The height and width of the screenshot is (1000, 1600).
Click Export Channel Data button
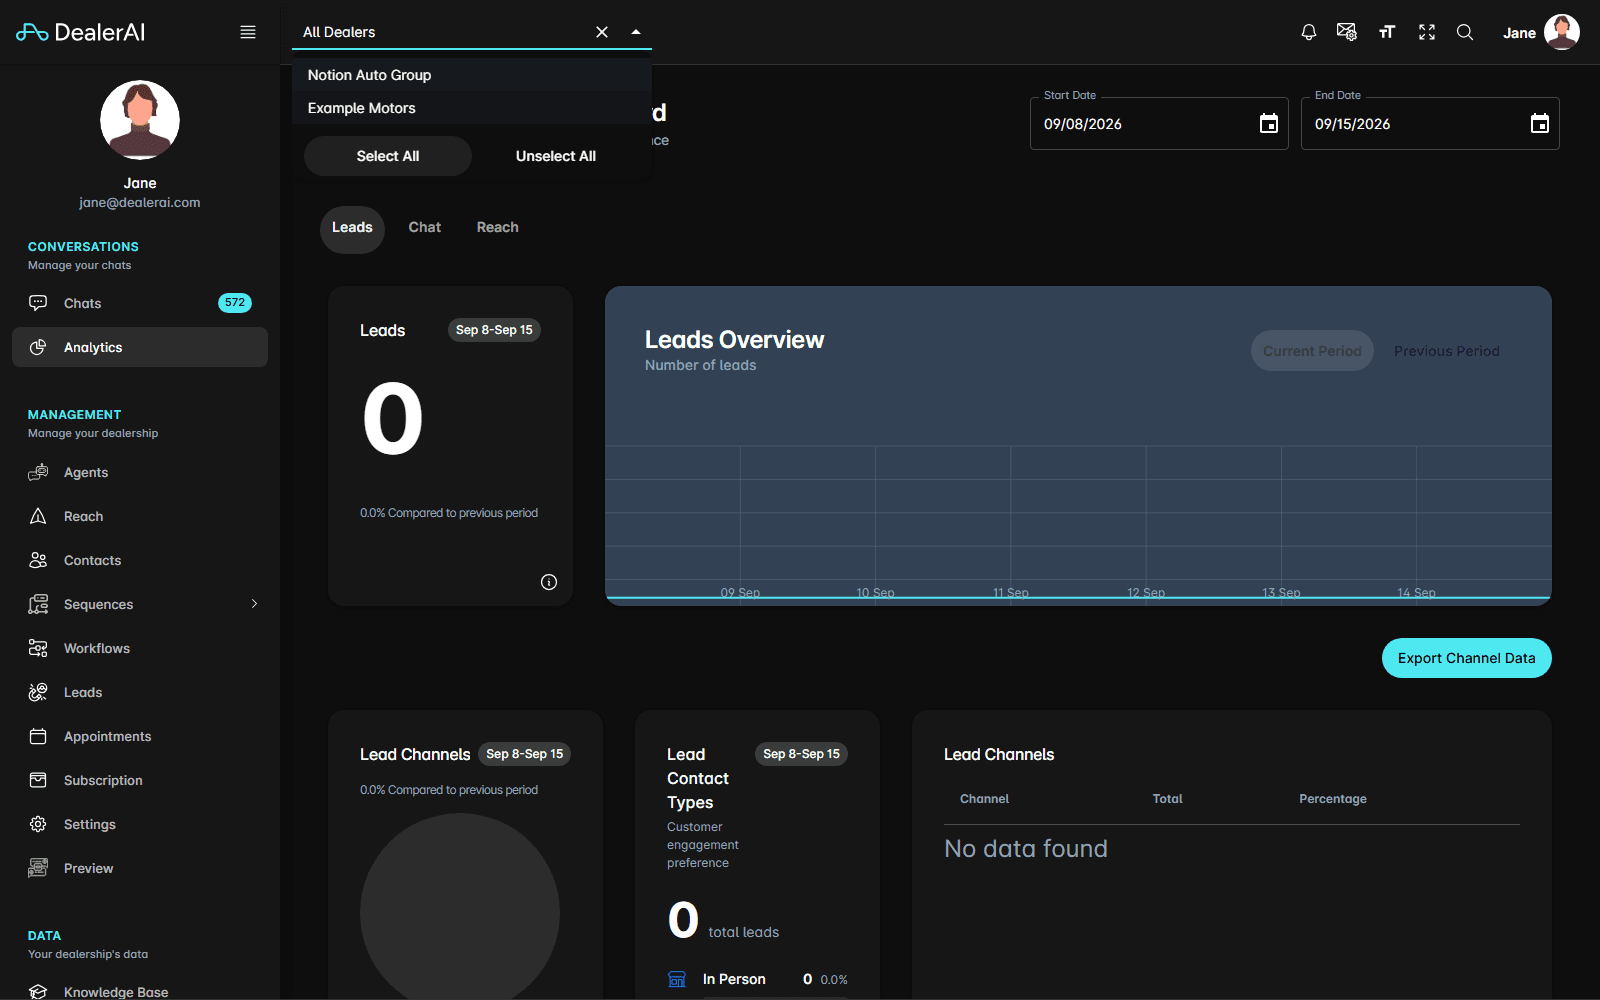pos(1467,658)
